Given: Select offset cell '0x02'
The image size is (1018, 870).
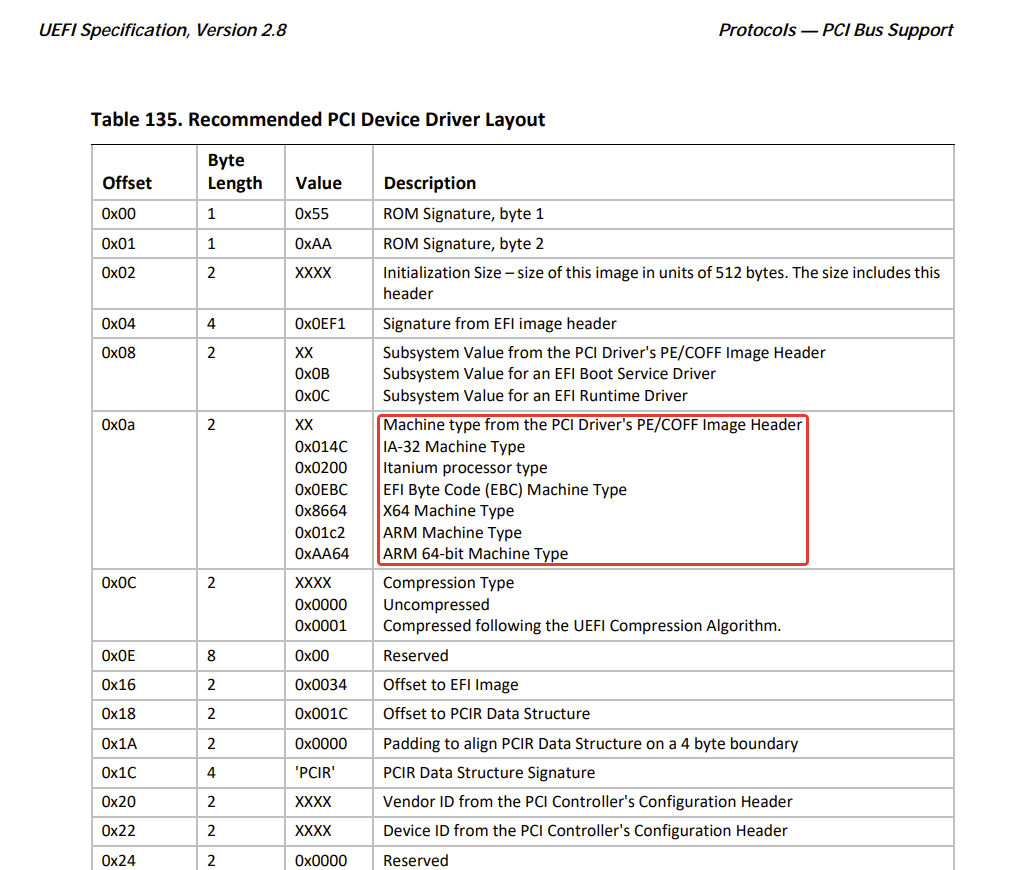Looking at the screenshot, I should (119, 273).
